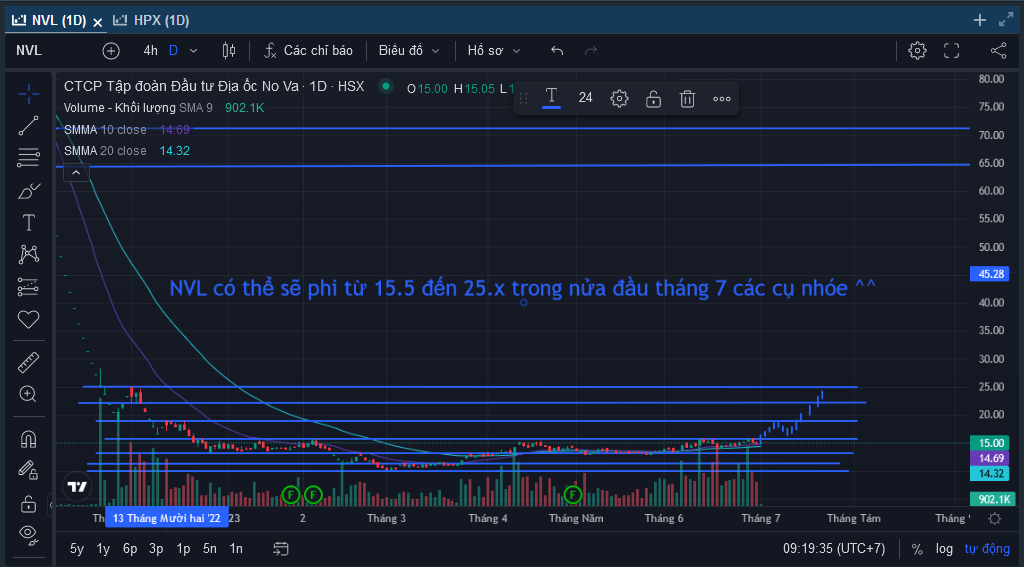Viewport: 1024px width, 567px height.
Task: Expand the Biểu đồ dropdown
Action: click(x=409, y=50)
